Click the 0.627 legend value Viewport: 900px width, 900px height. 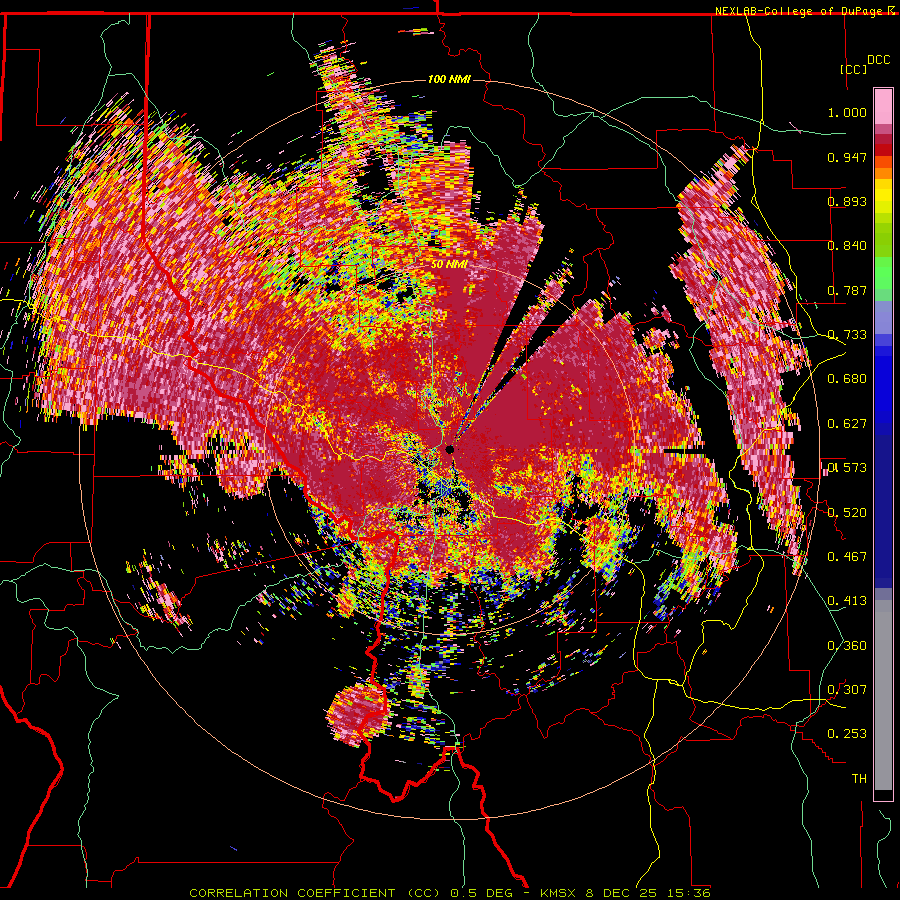point(847,424)
